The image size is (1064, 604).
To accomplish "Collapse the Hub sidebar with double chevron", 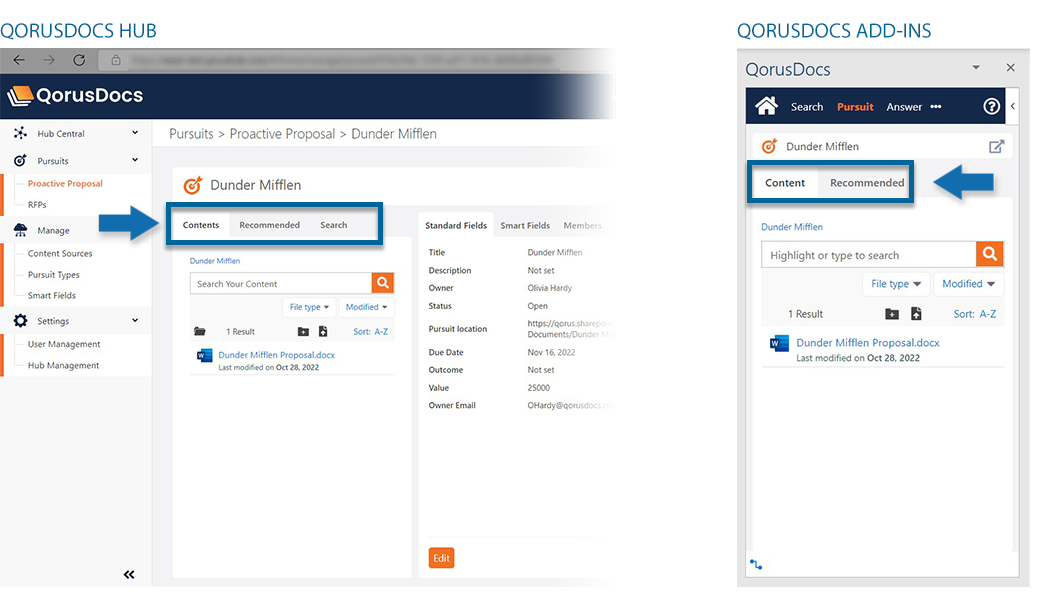I will [129, 574].
